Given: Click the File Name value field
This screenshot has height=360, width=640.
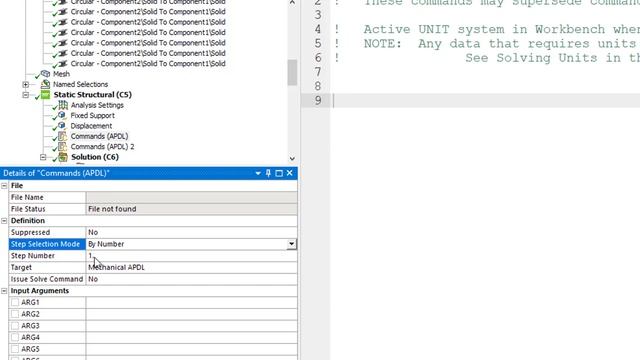Looking at the screenshot, I should pyautogui.click(x=191, y=197).
